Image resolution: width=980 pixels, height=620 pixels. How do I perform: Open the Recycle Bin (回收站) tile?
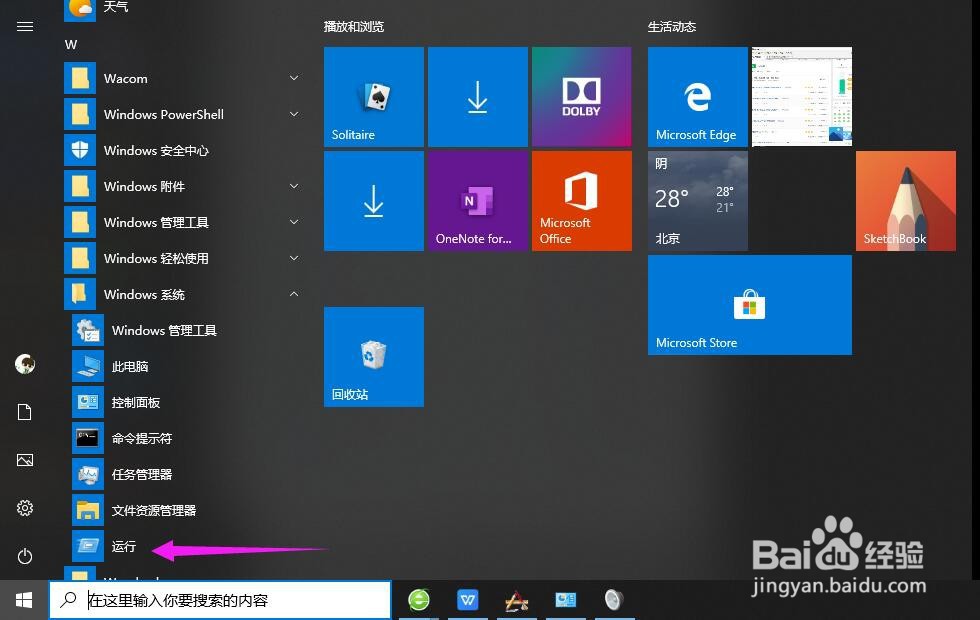coord(374,357)
